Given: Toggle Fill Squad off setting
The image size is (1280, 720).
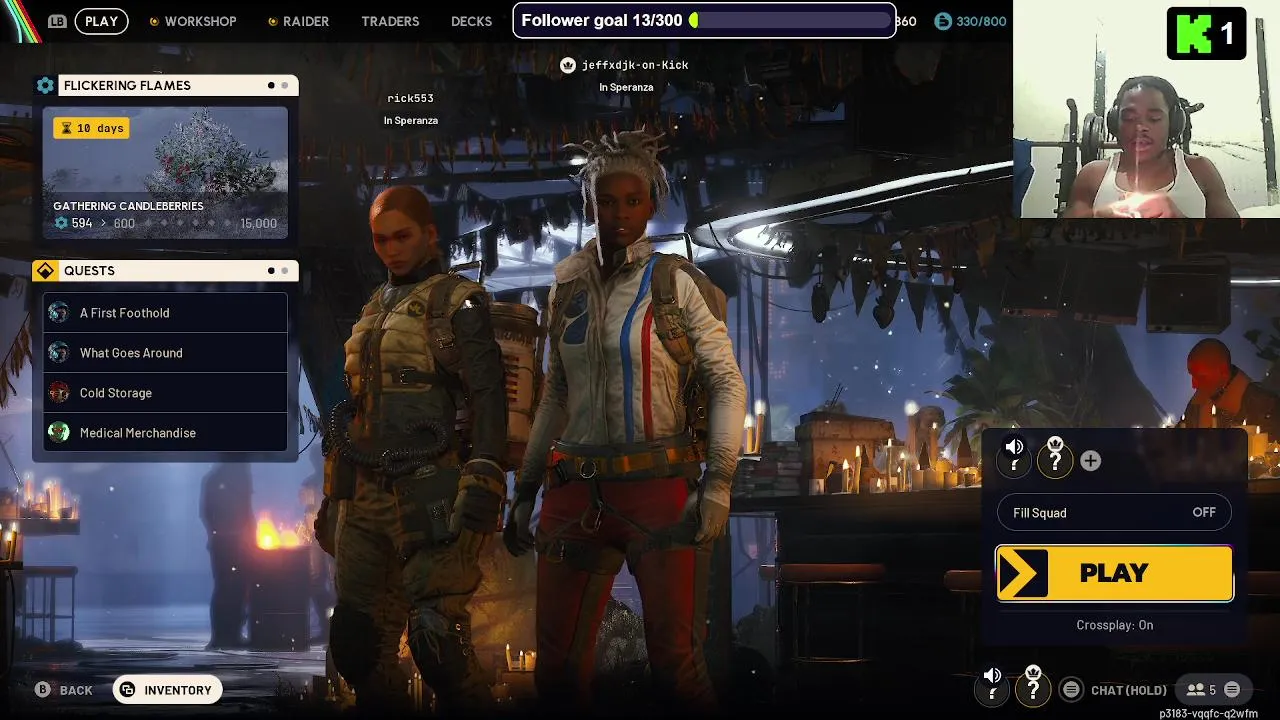Looking at the screenshot, I should click(1114, 513).
